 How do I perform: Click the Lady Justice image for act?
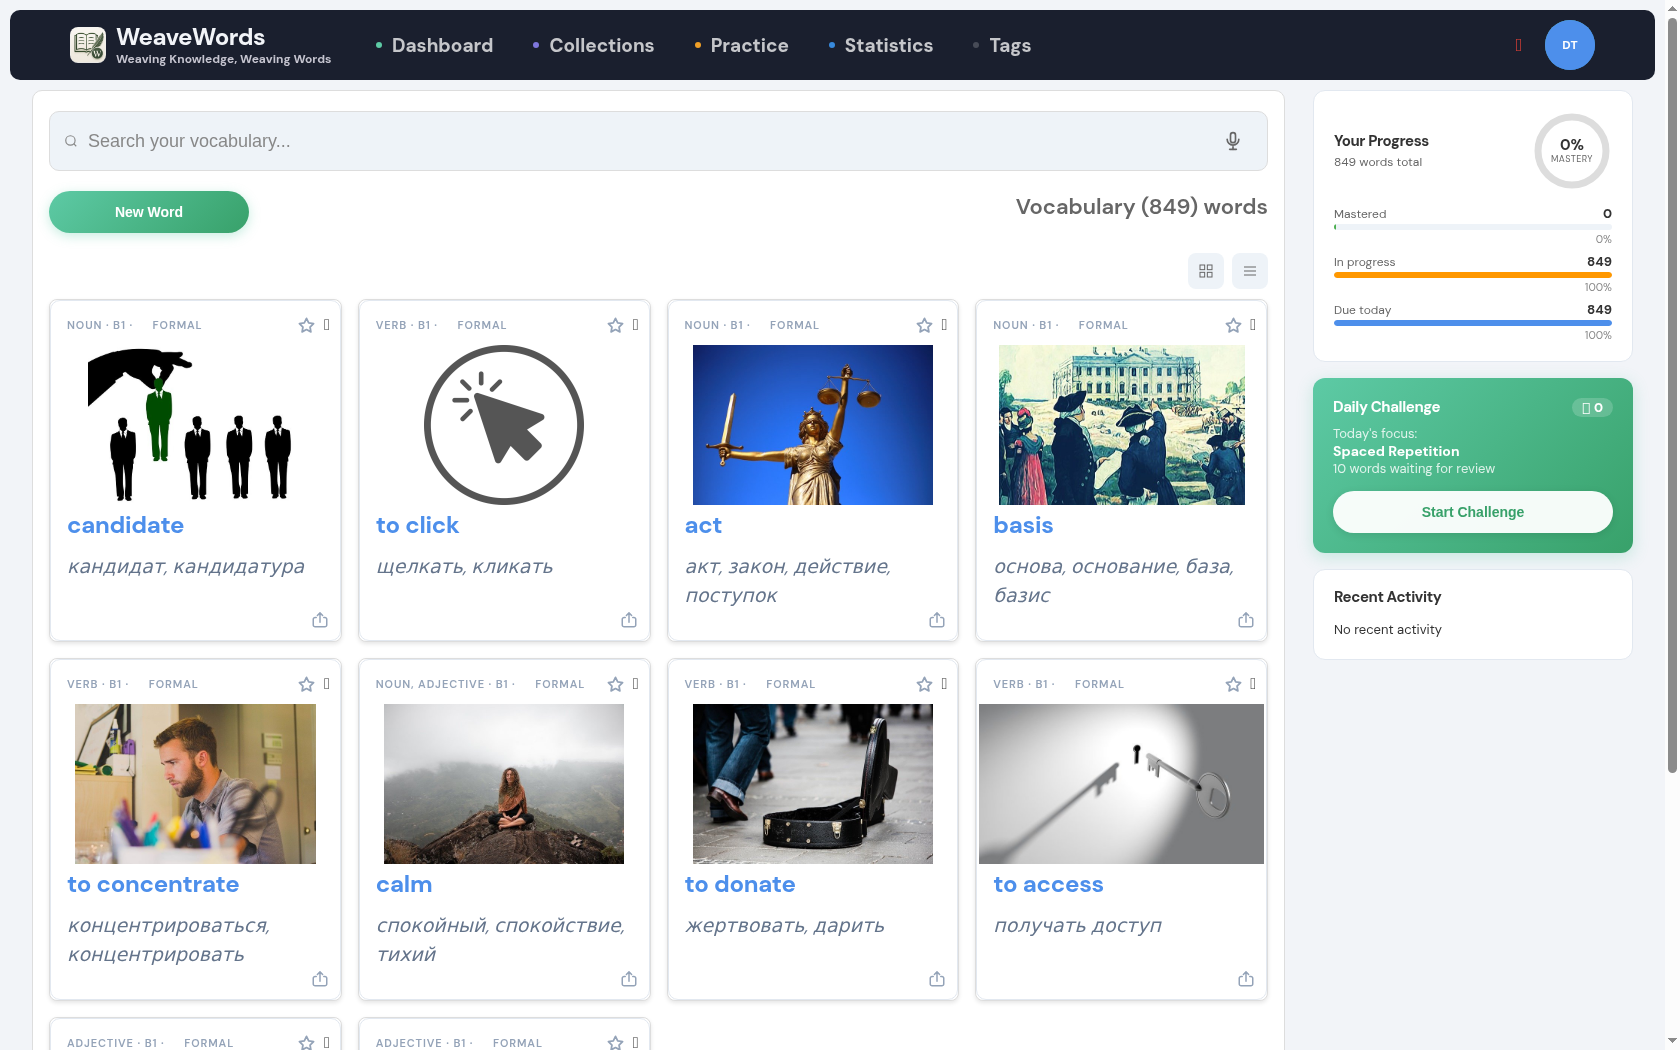click(x=813, y=425)
